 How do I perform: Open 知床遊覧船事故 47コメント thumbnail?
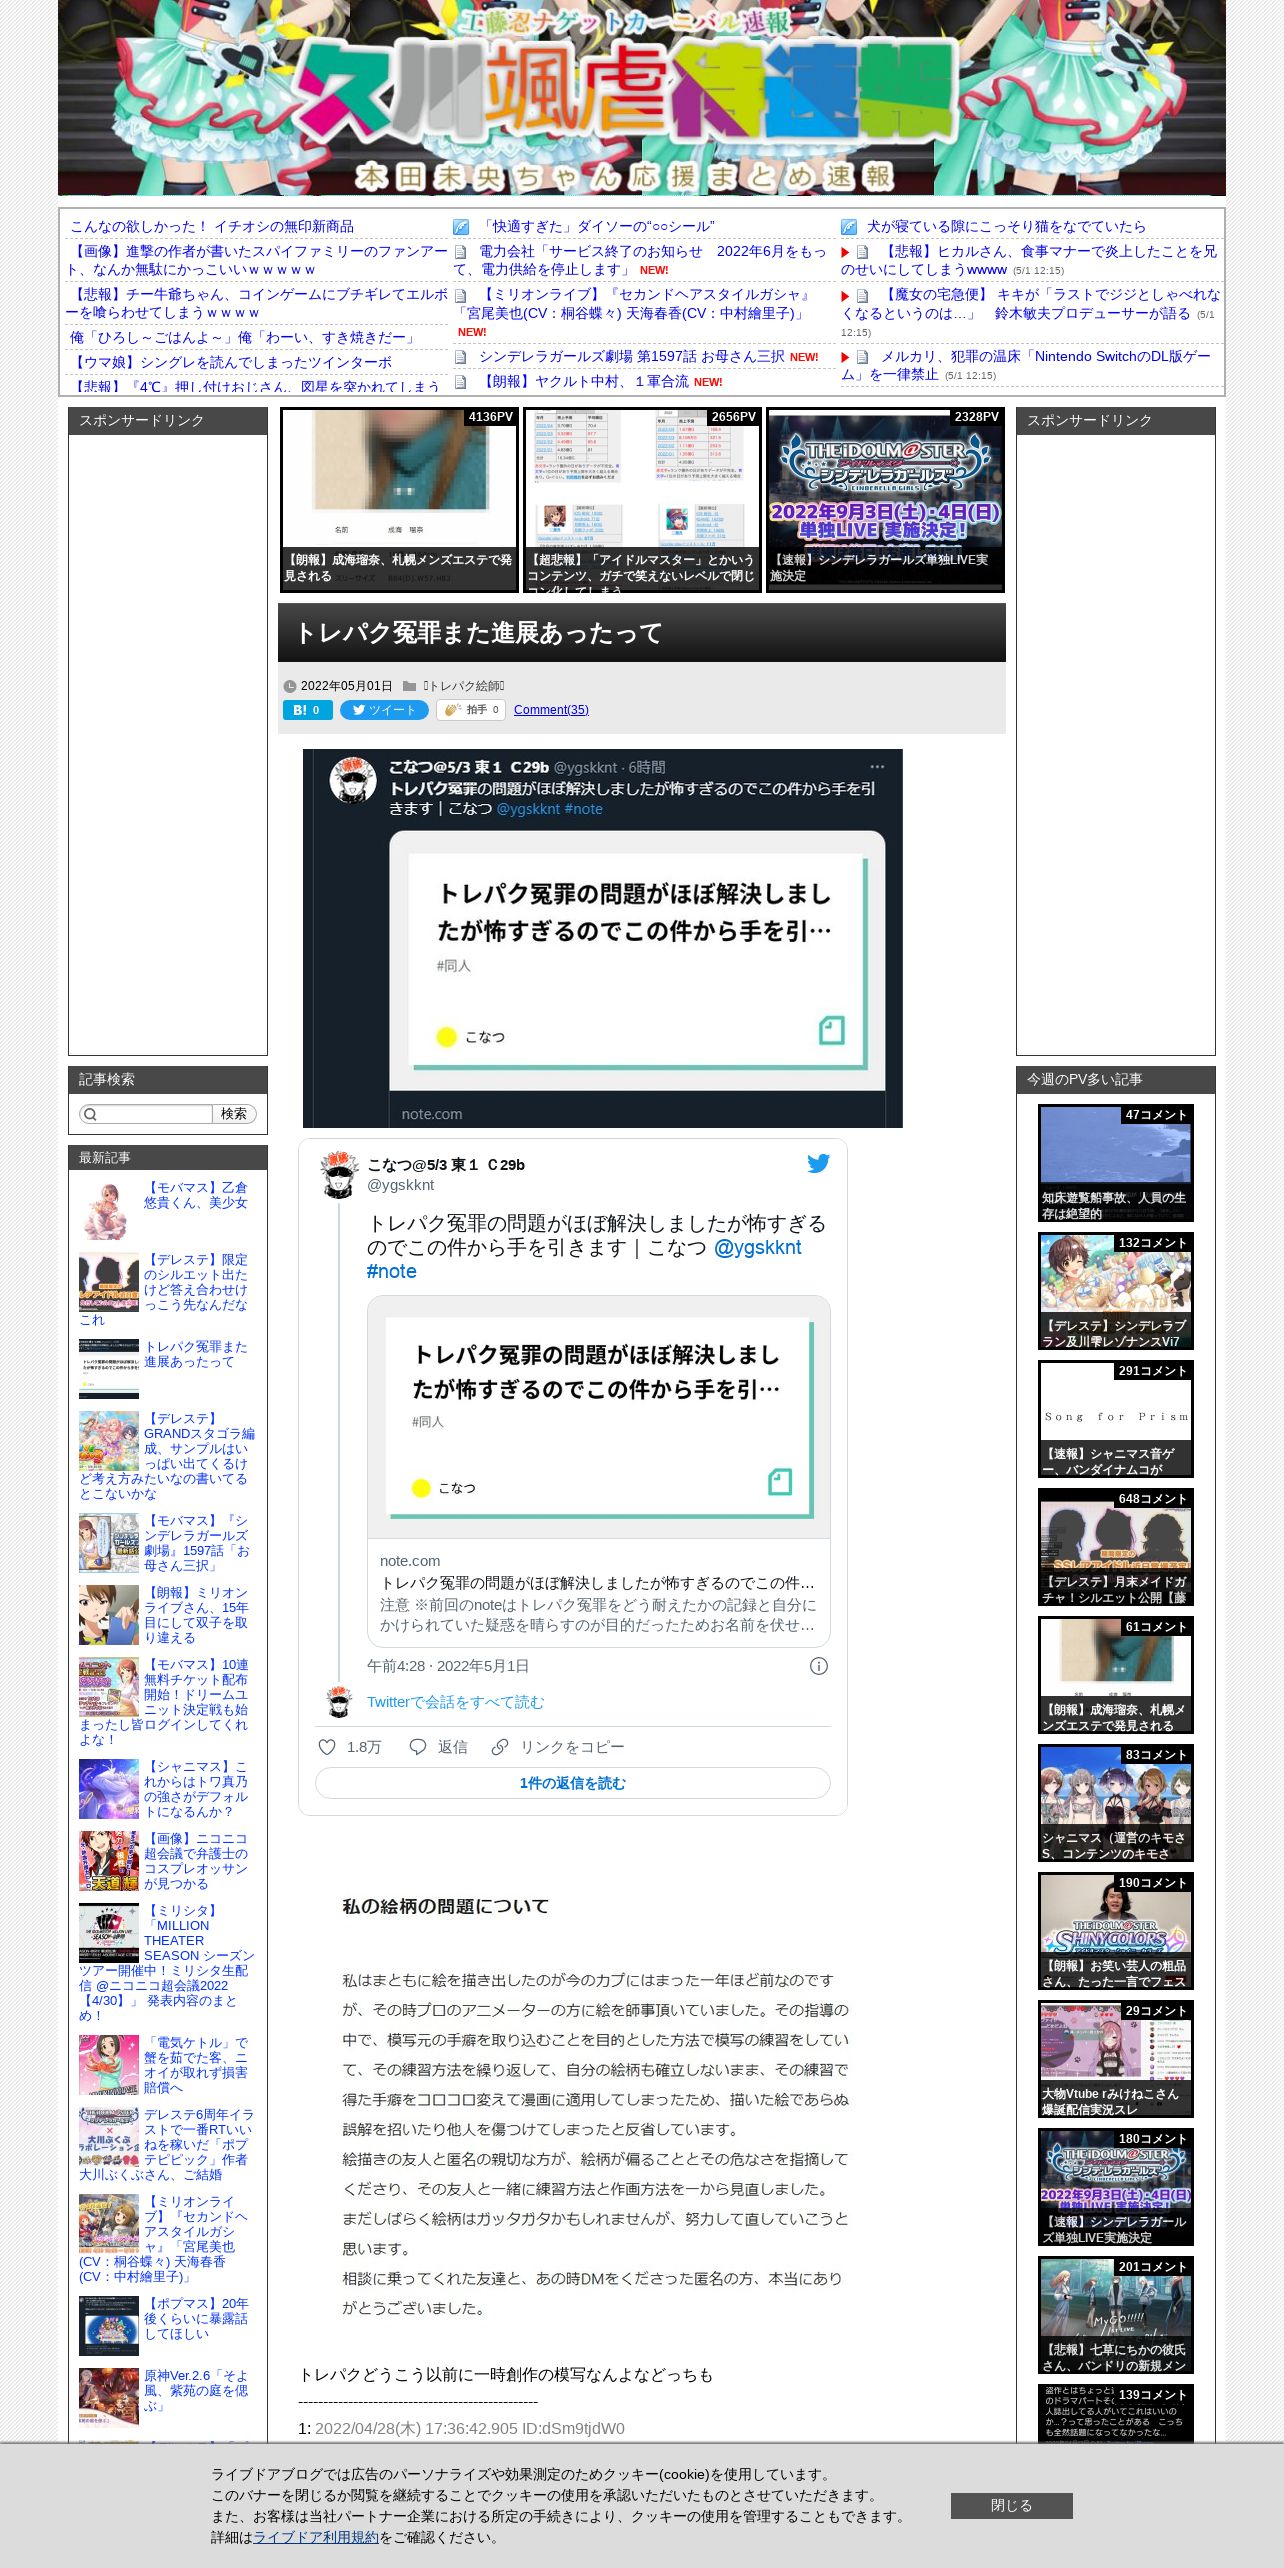click(1115, 1164)
